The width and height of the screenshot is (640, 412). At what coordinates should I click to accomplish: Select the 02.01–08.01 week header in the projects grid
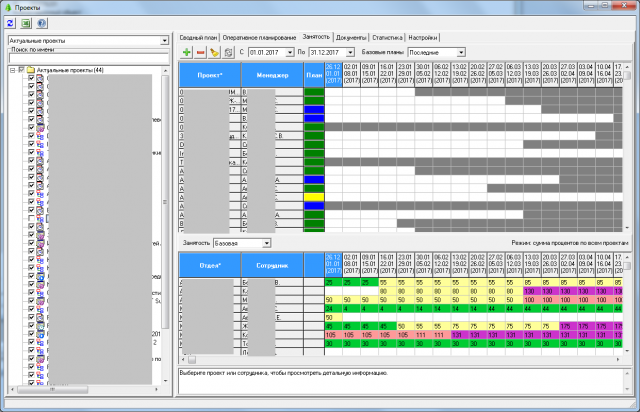click(351, 74)
